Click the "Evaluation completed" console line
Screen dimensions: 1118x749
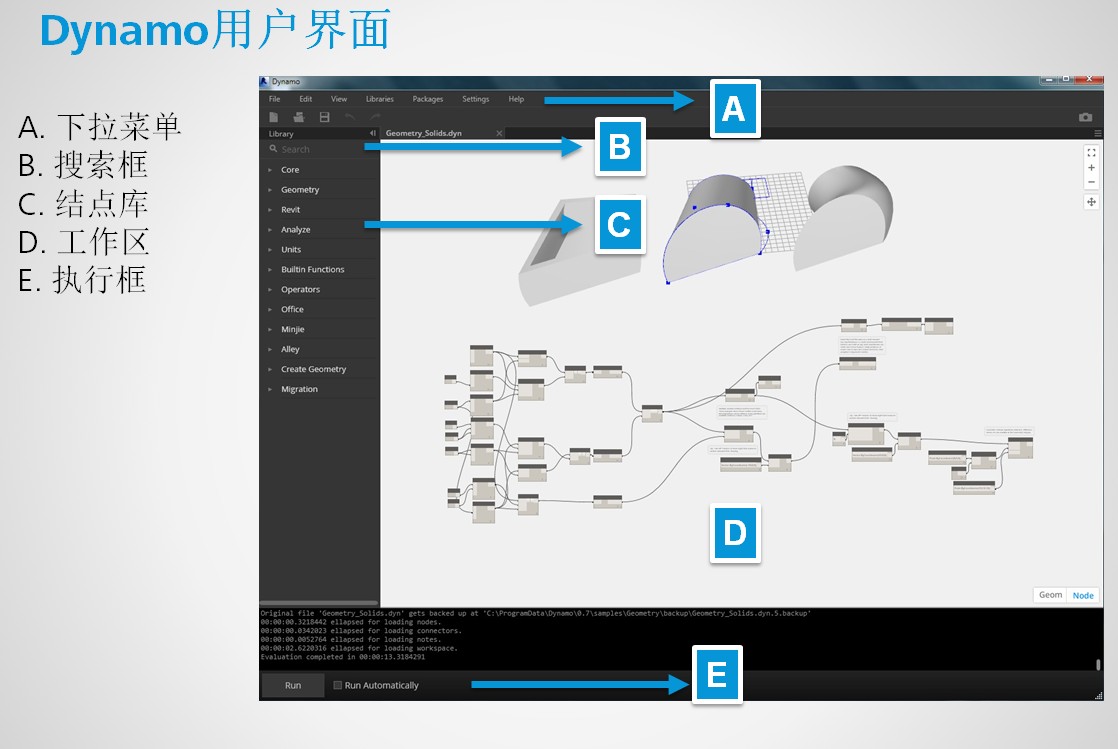click(342, 657)
